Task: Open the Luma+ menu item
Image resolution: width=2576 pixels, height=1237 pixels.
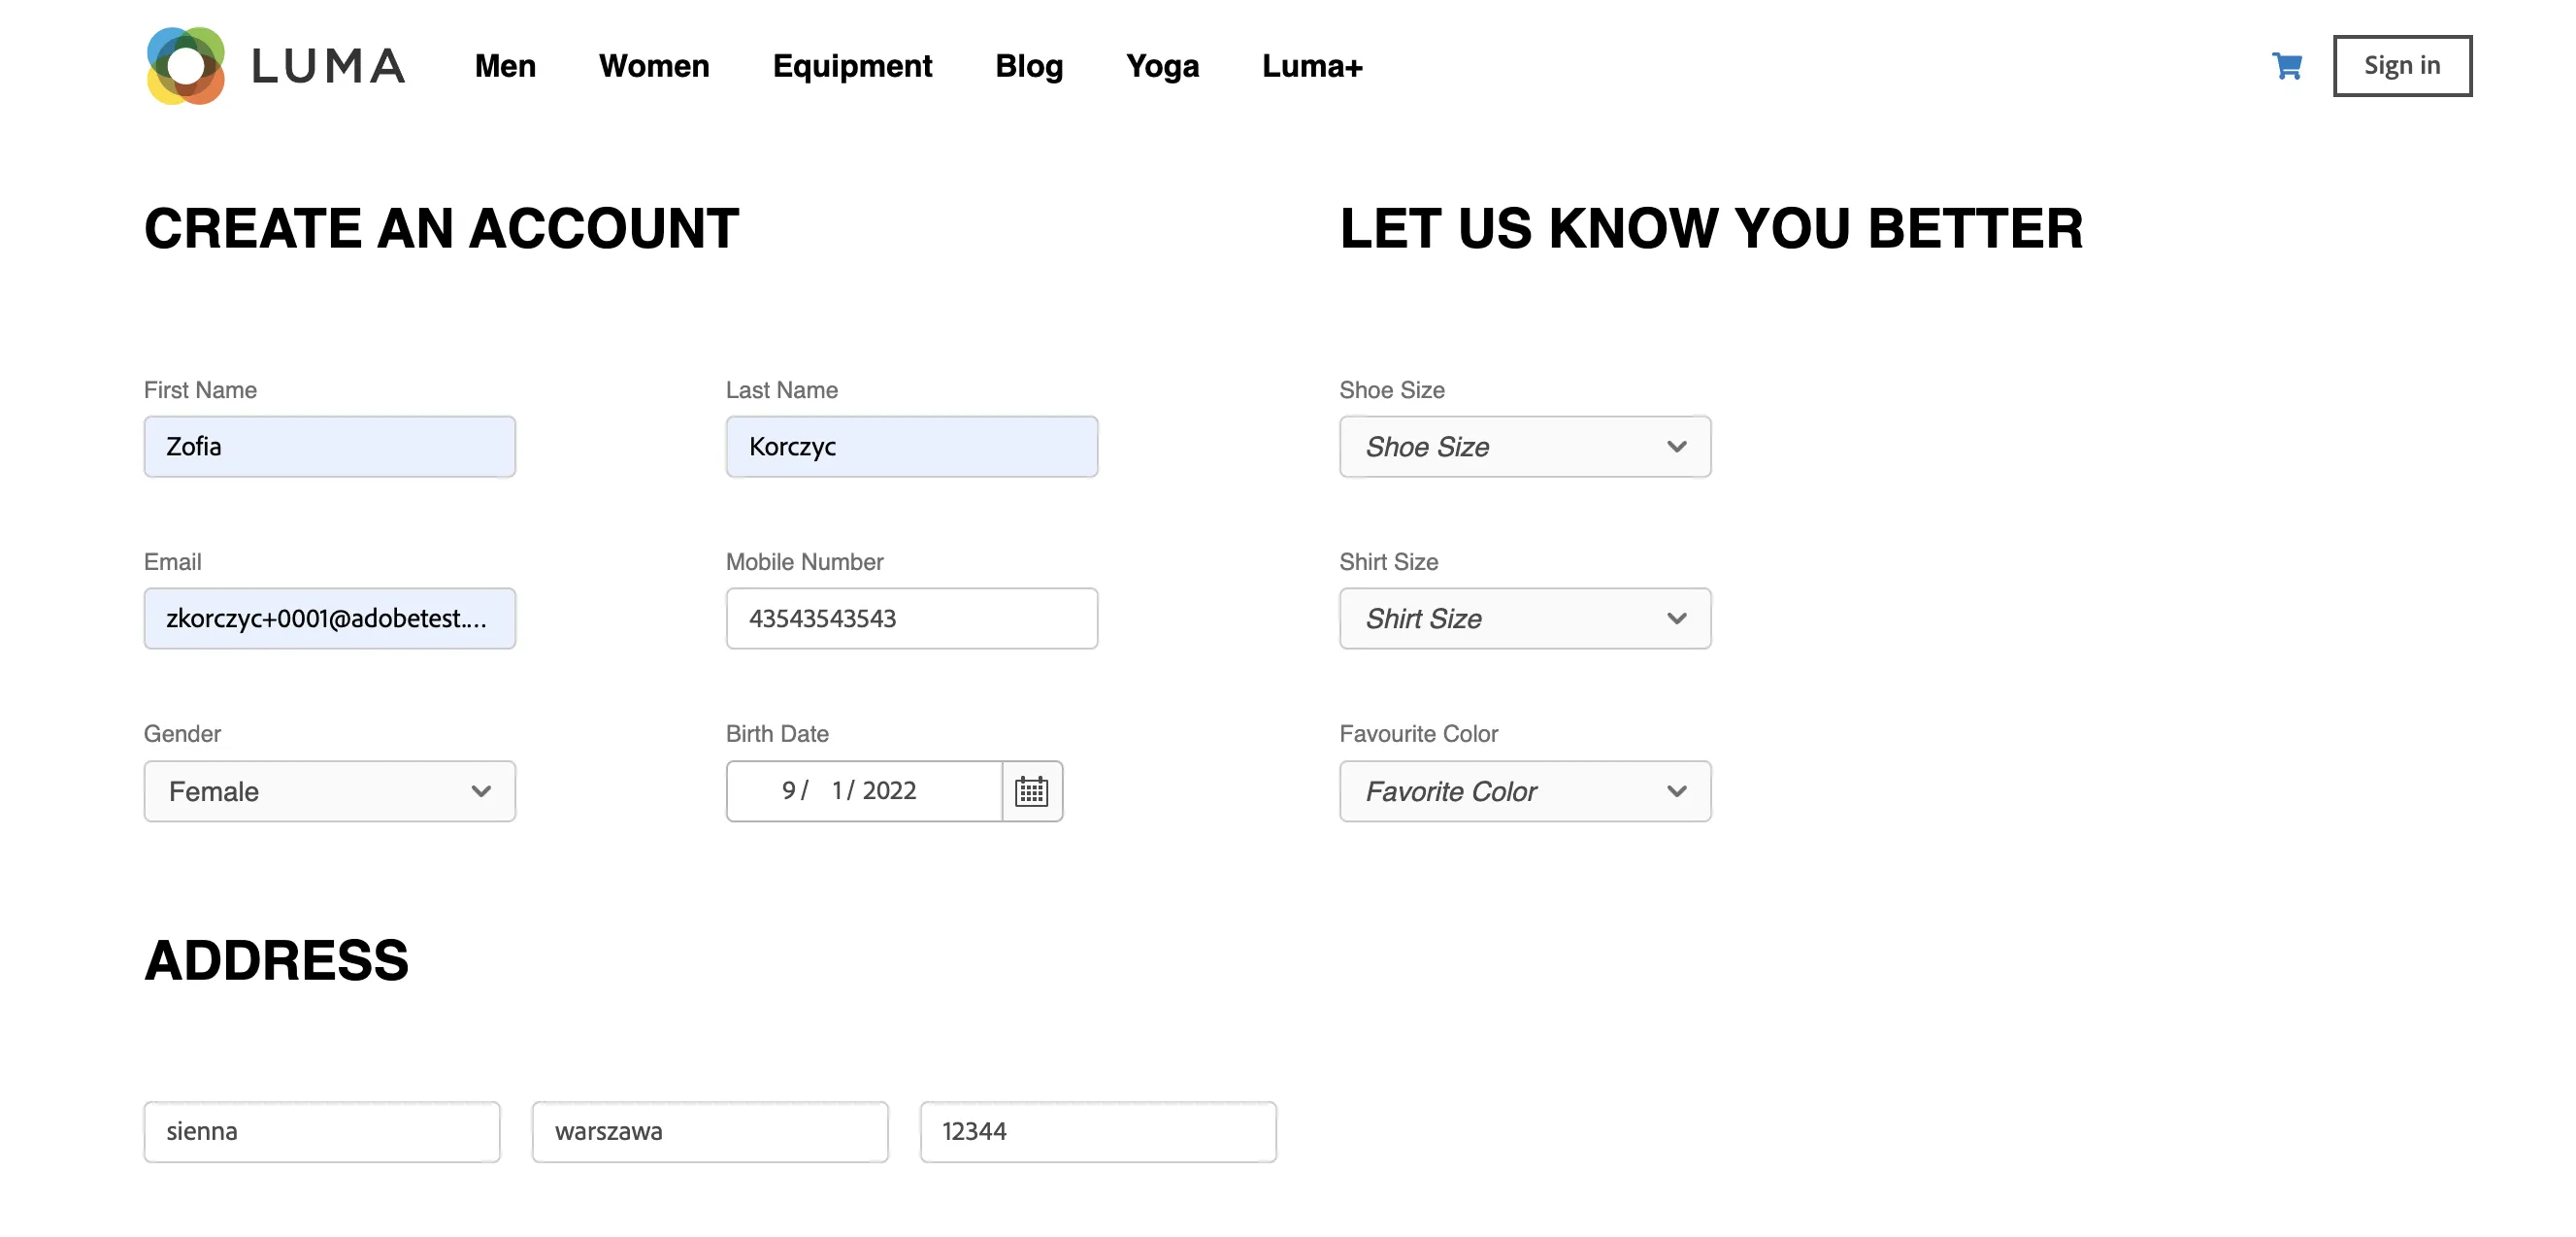Action: point(1312,66)
